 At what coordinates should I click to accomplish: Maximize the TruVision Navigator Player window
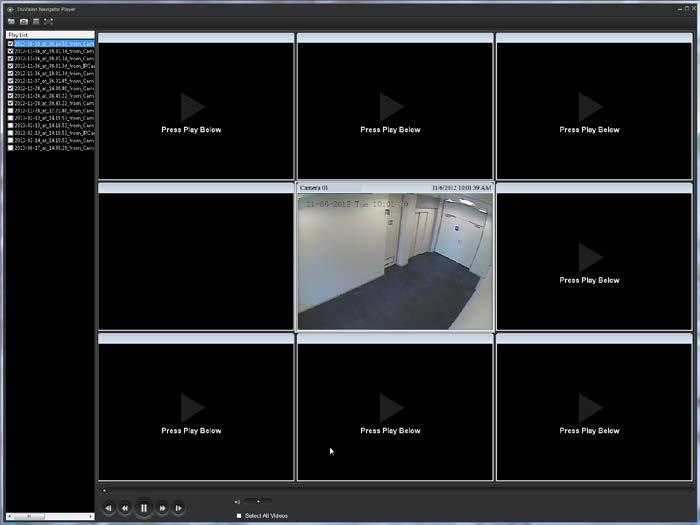click(687, 8)
